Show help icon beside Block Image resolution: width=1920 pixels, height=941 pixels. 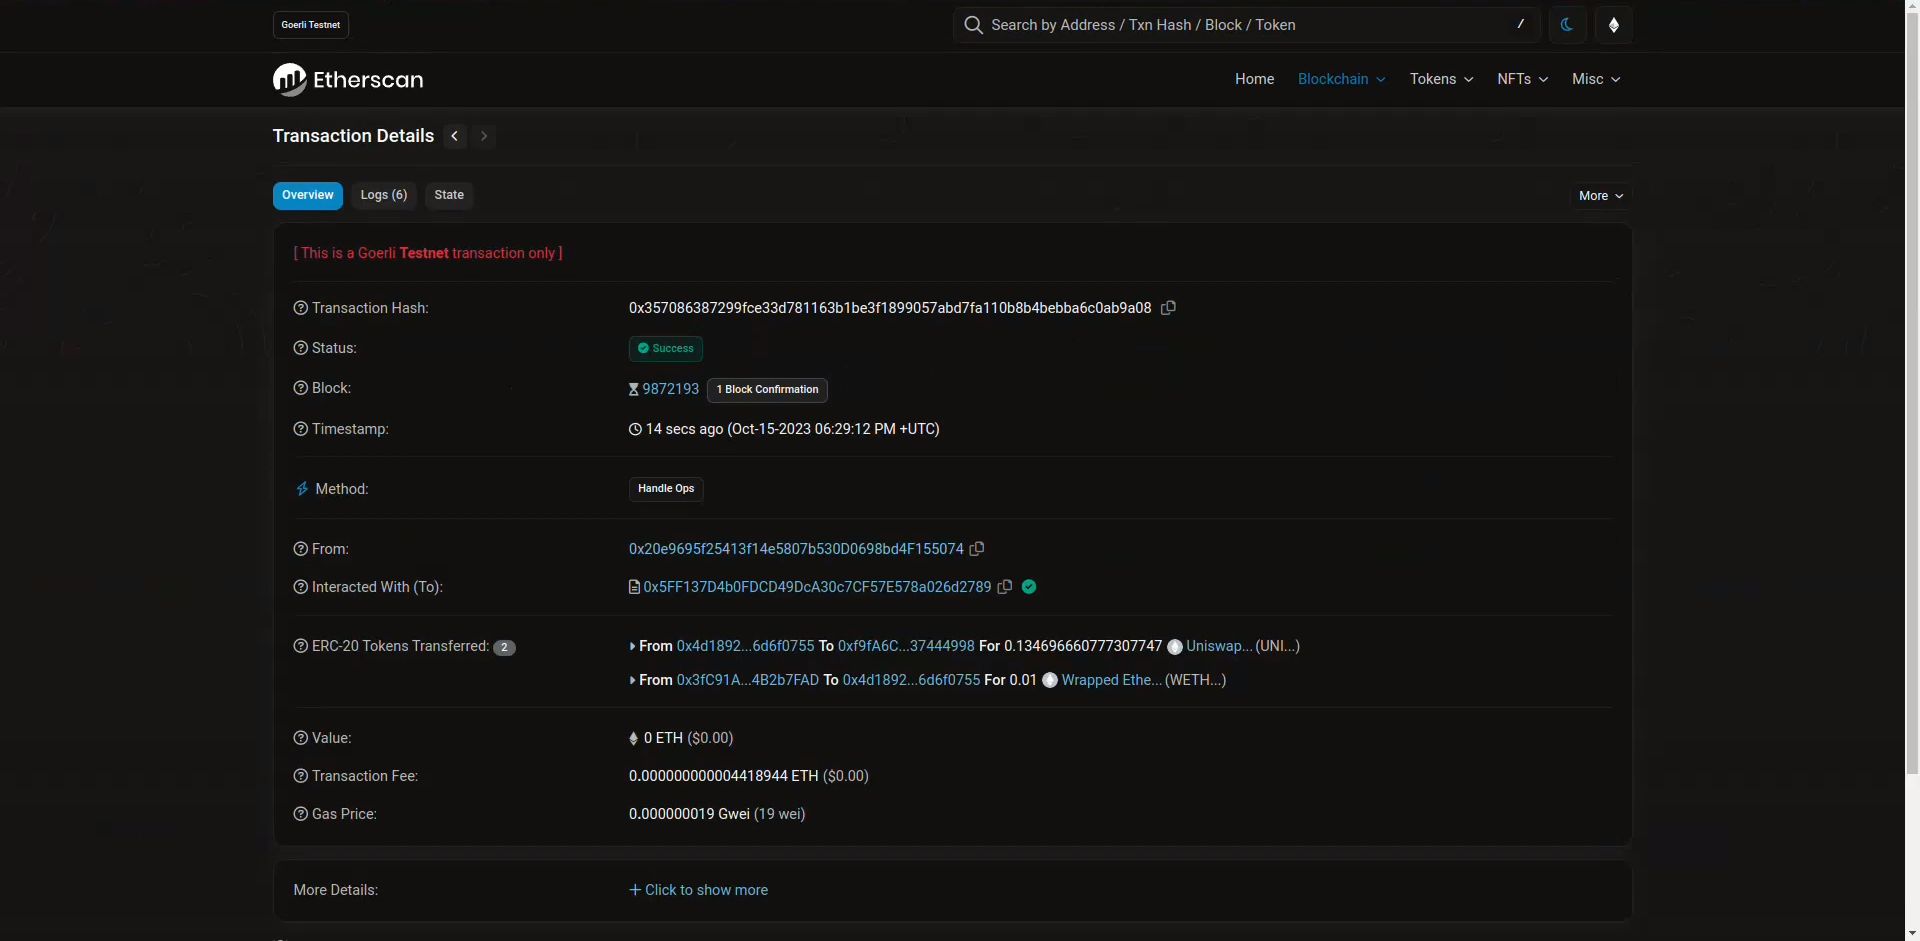[300, 388]
